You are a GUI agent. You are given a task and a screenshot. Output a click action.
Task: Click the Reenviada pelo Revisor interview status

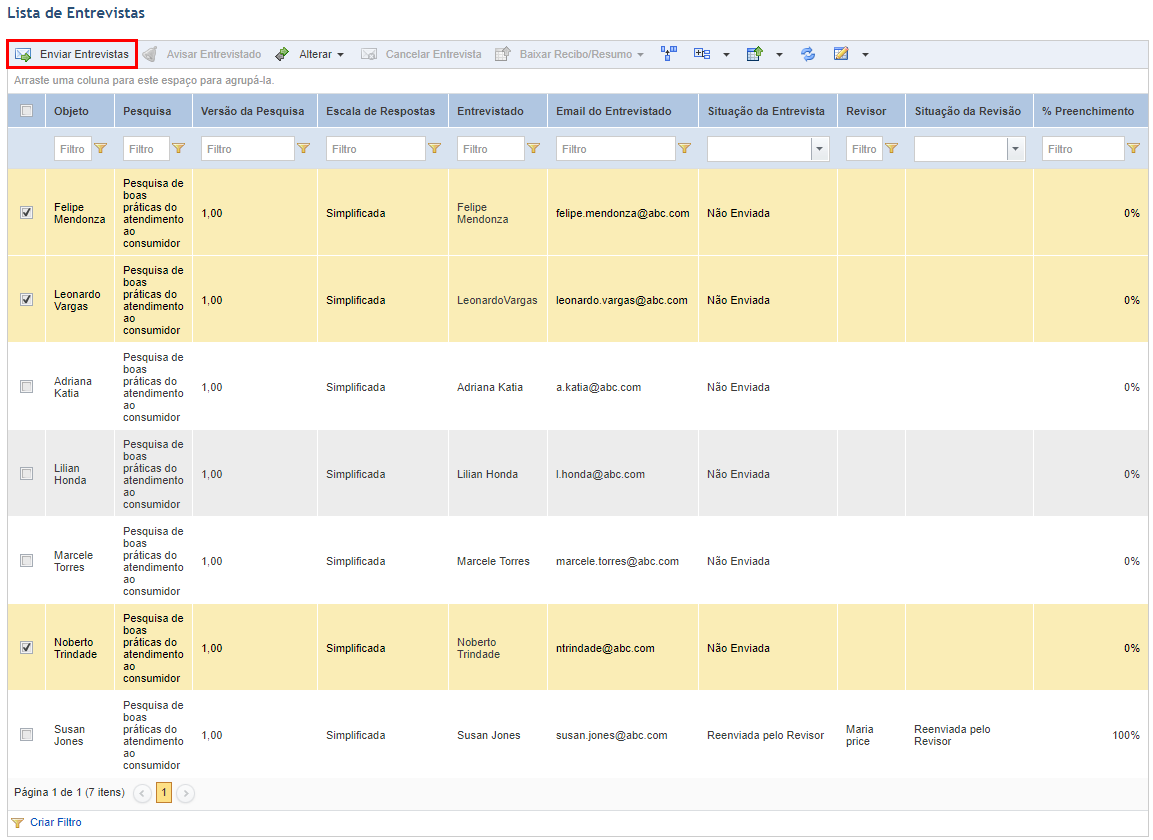(x=765, y=735)
